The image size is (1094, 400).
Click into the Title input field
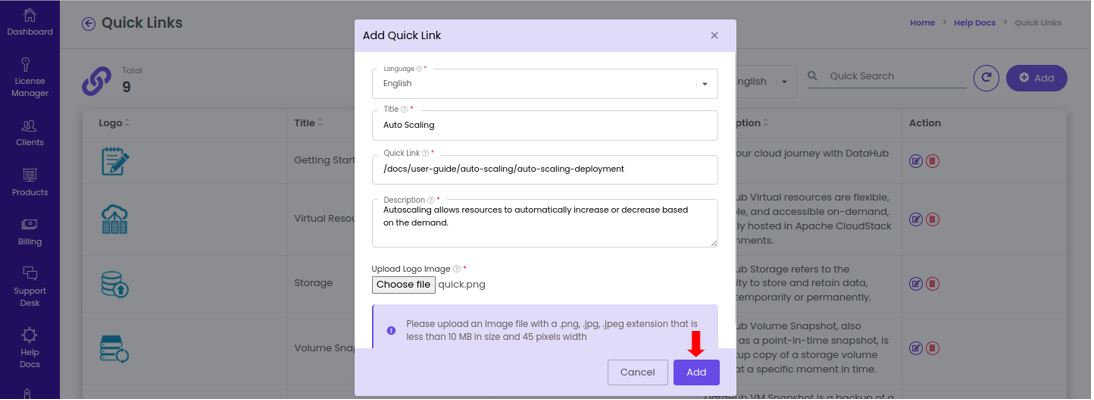(545, 126)
